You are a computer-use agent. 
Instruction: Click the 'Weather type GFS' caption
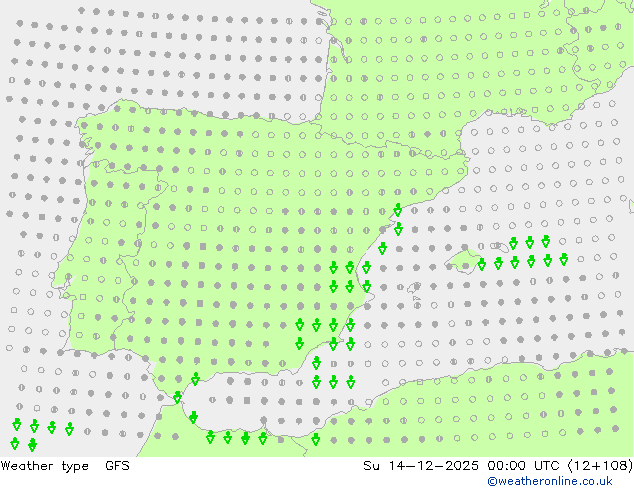point(65,466)
